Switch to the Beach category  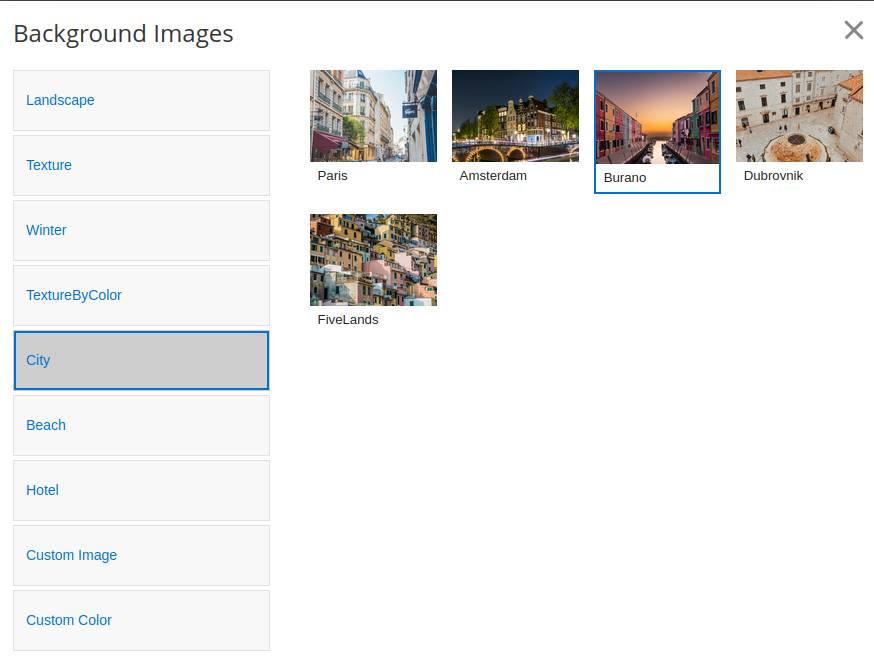click(x=141, y=425)
